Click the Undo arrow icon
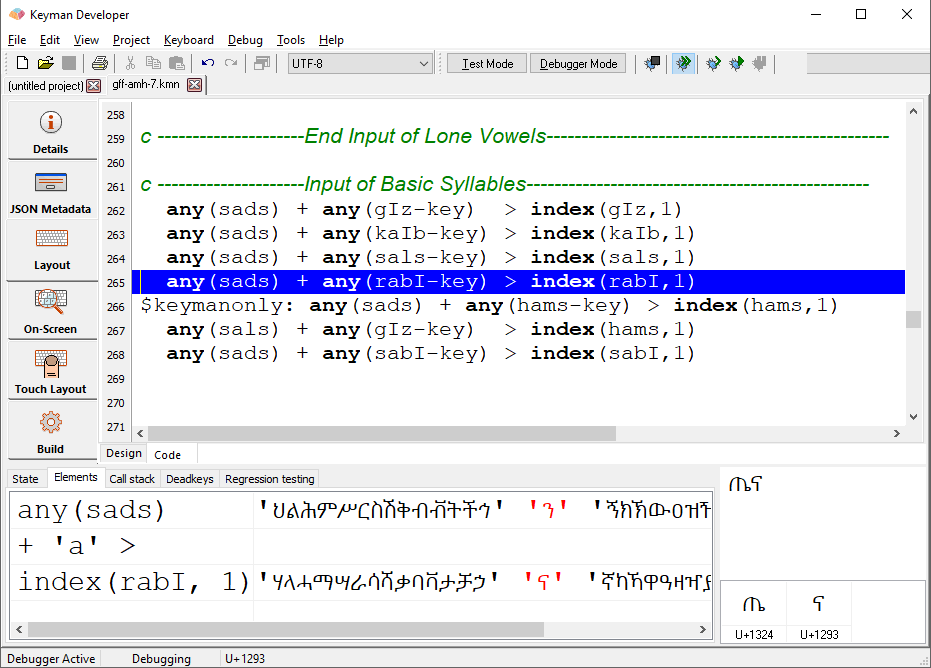931x668 pixels. coord(207,63)
